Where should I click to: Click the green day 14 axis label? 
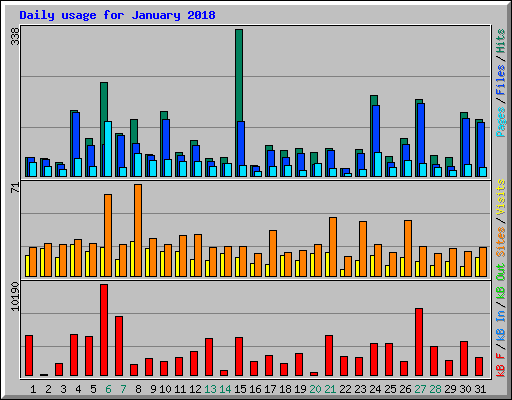coord(225,389)
